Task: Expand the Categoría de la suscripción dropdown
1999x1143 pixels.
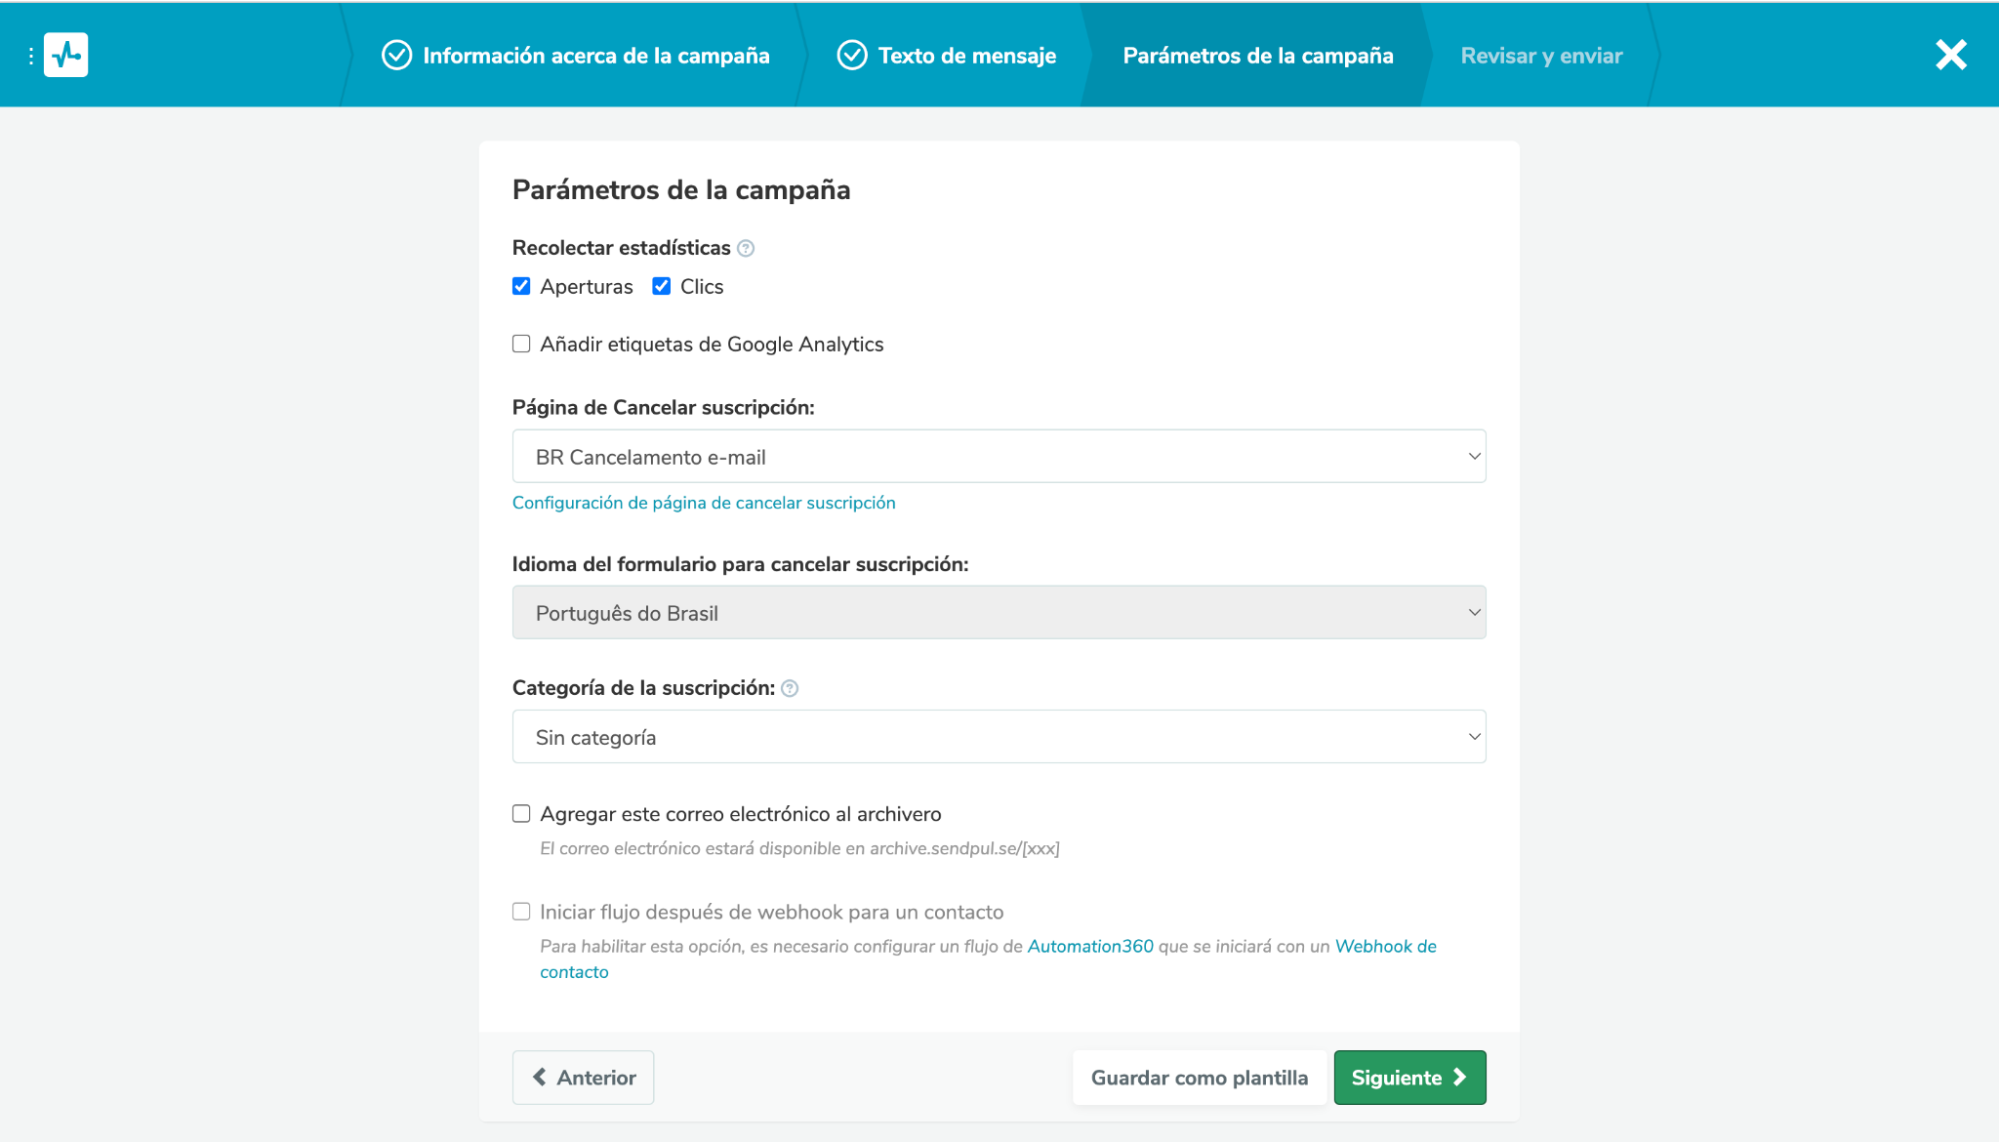Action: [x=999, y=737]
